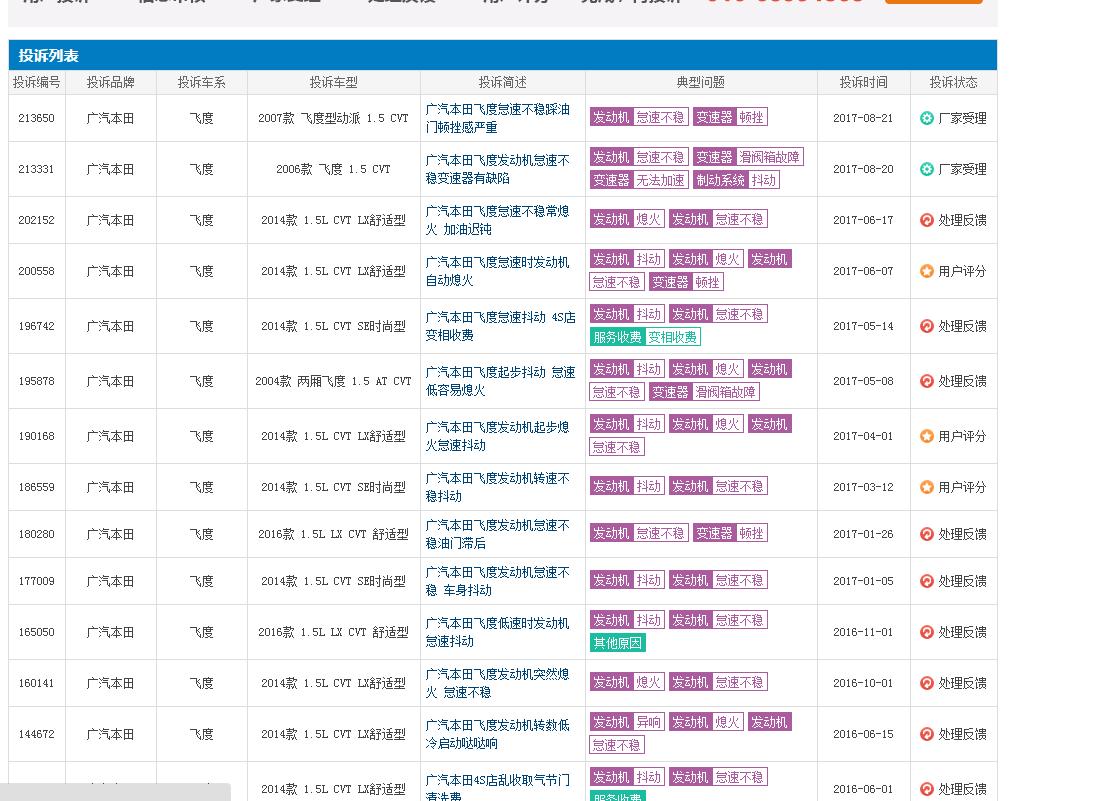The height and width of the screenshot is (801, 1094).
Task: Click 处理反馈 icon for complaint 180280
Action: 927,534
